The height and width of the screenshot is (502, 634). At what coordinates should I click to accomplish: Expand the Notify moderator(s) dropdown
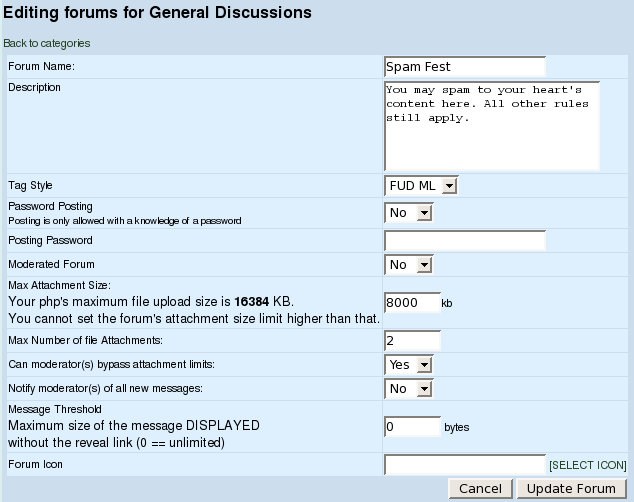coord(408,388)
